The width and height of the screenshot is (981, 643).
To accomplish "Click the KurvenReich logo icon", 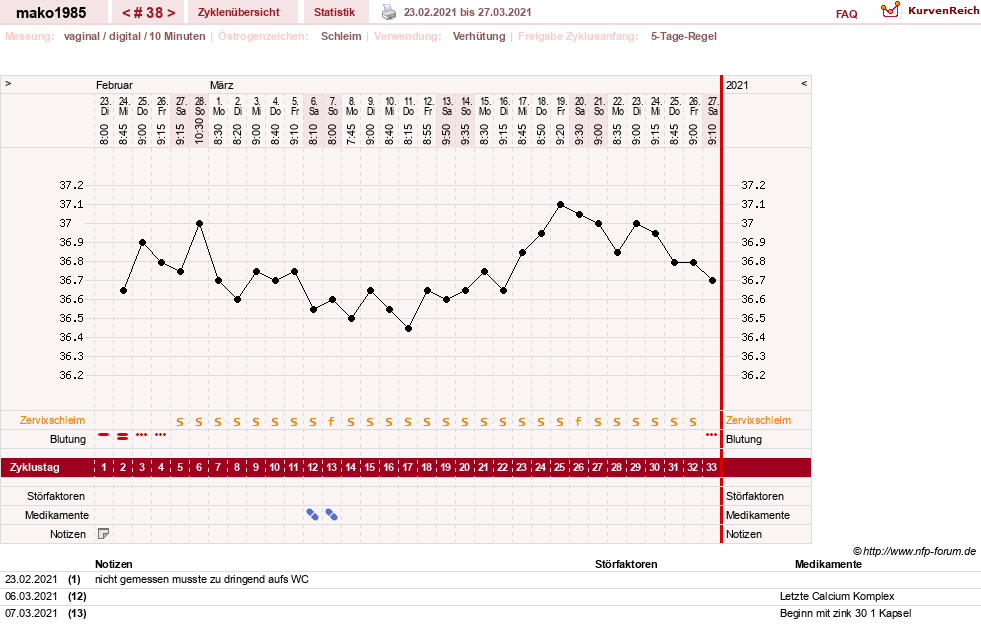I will point(890,10).
